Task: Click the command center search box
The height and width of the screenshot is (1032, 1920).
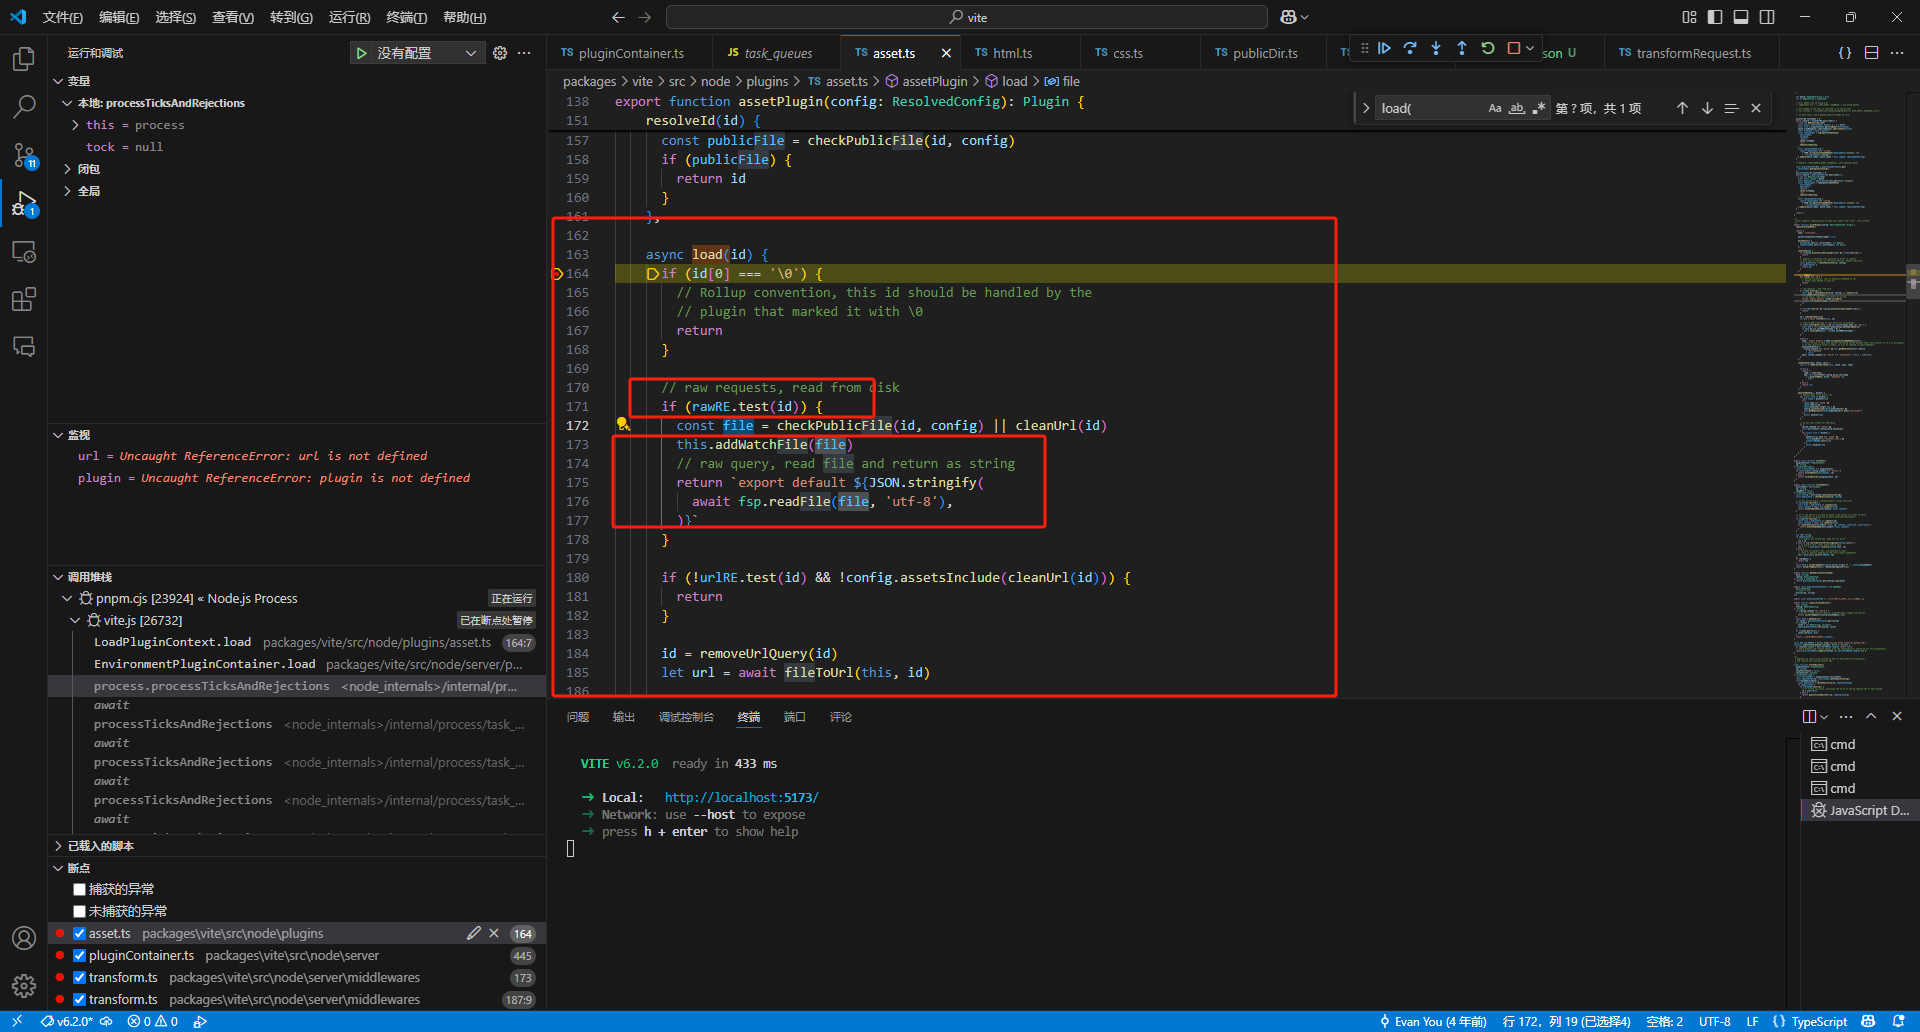Action: [967, 17]
